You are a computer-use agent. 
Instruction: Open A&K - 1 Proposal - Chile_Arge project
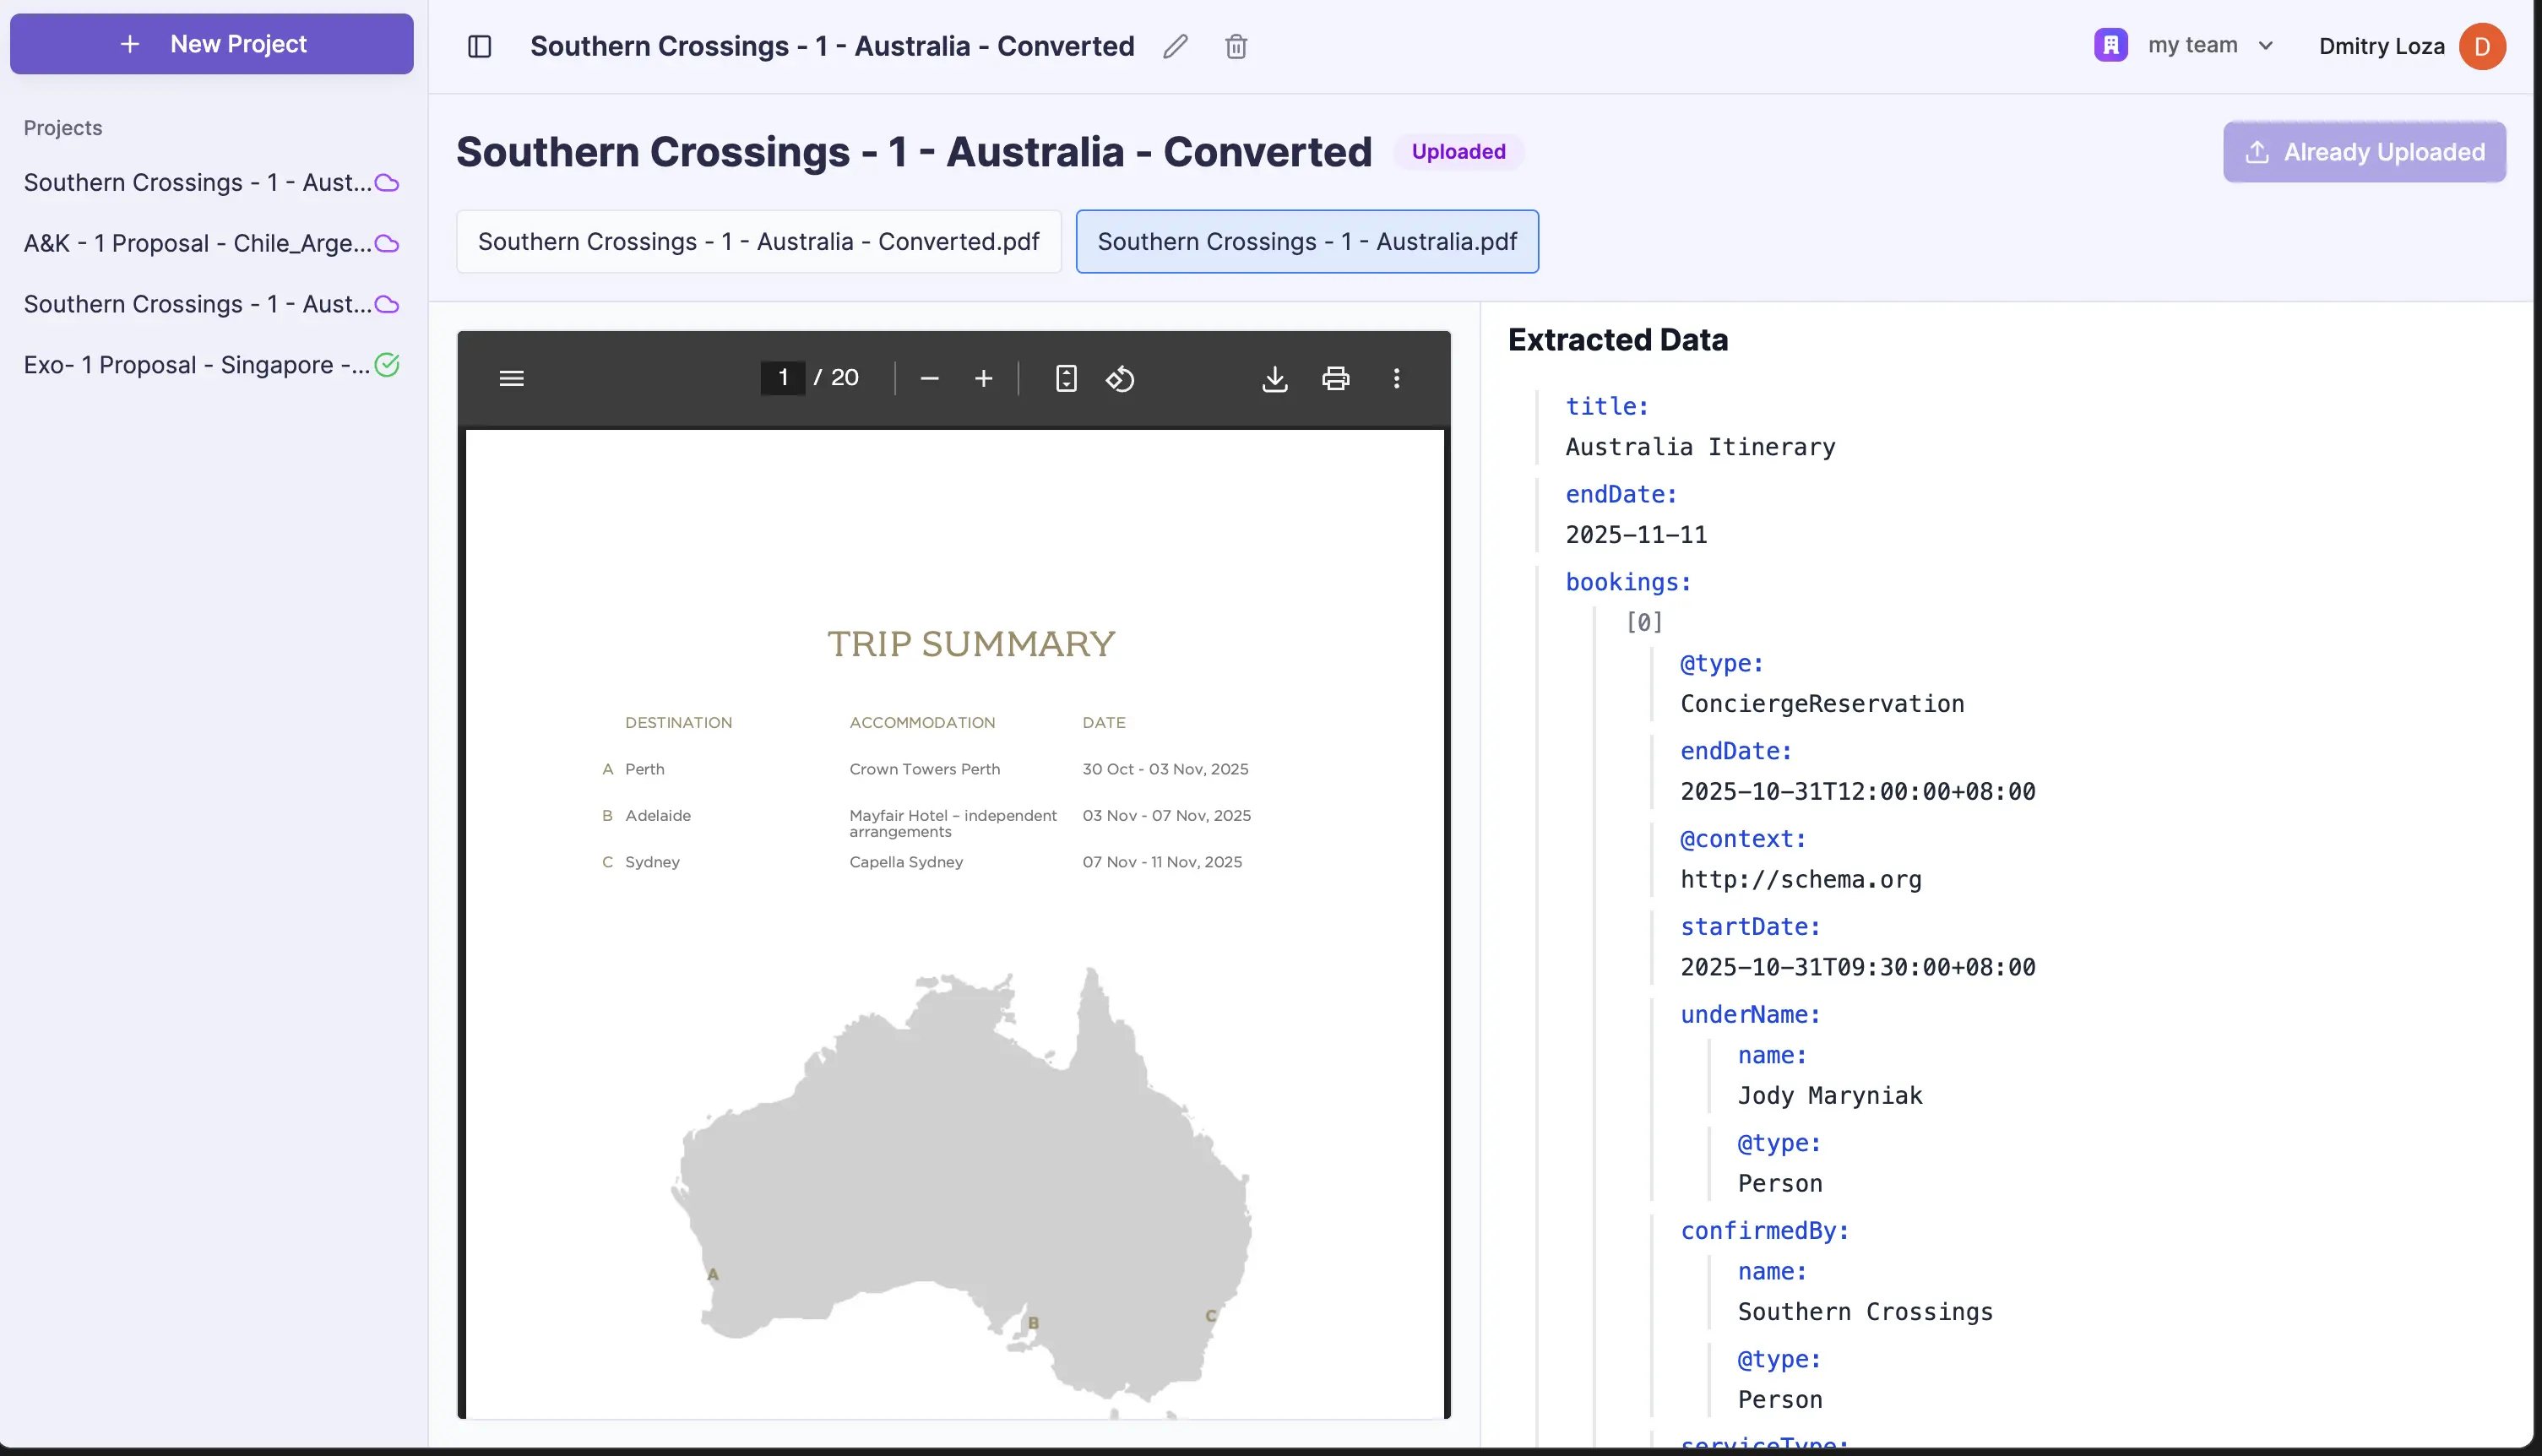click(197, 243)
